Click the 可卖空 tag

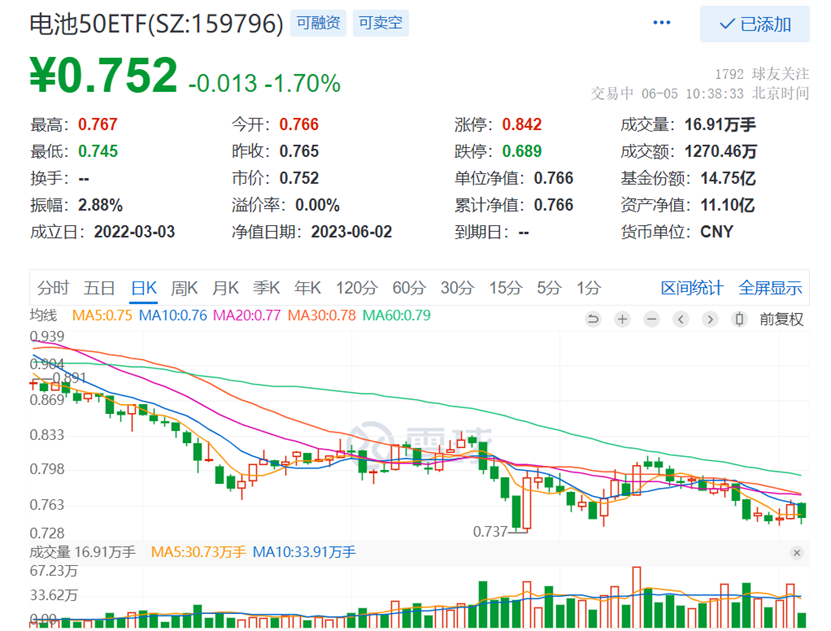pos(381,23)
